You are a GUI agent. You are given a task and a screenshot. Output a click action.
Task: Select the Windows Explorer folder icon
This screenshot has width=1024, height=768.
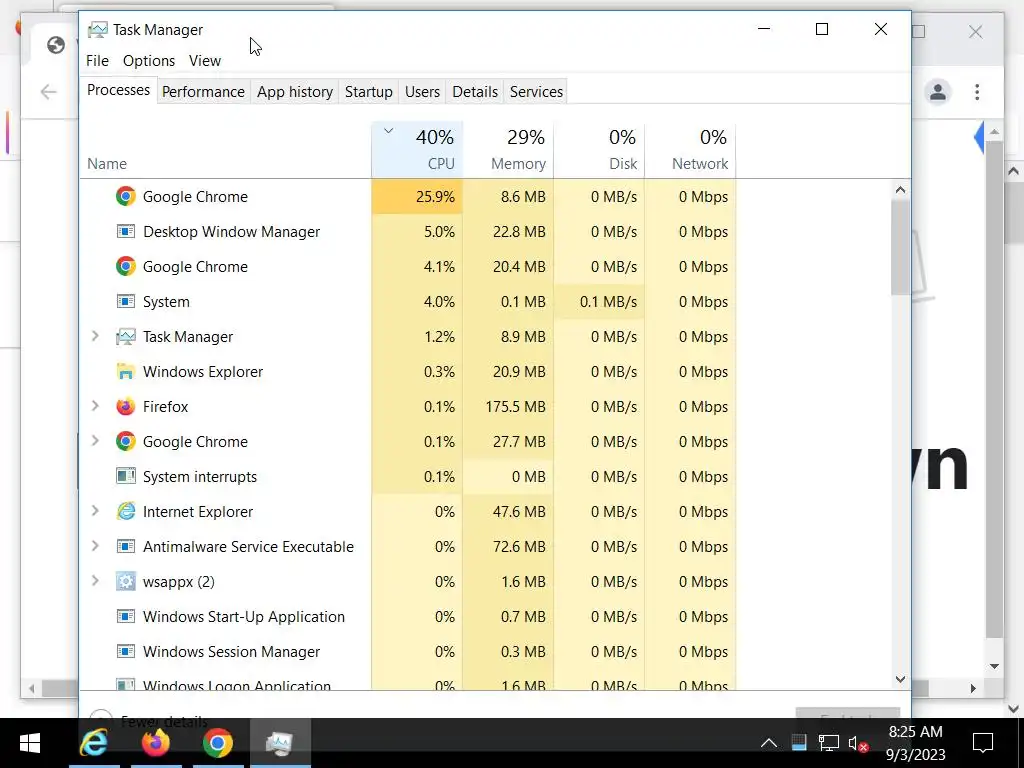(125, 372)
